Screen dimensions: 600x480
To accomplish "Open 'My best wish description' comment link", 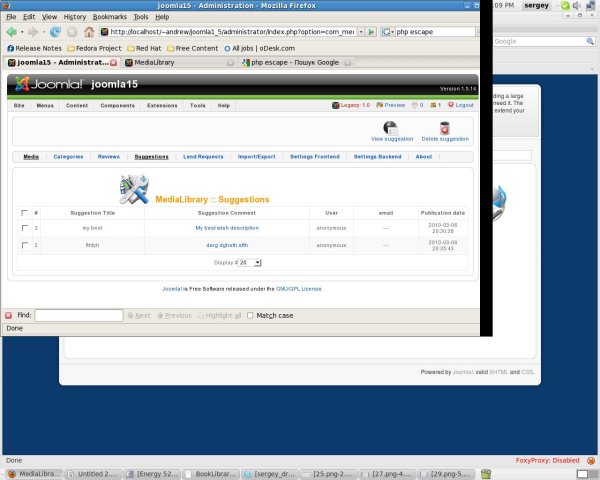I will point(227,228).
